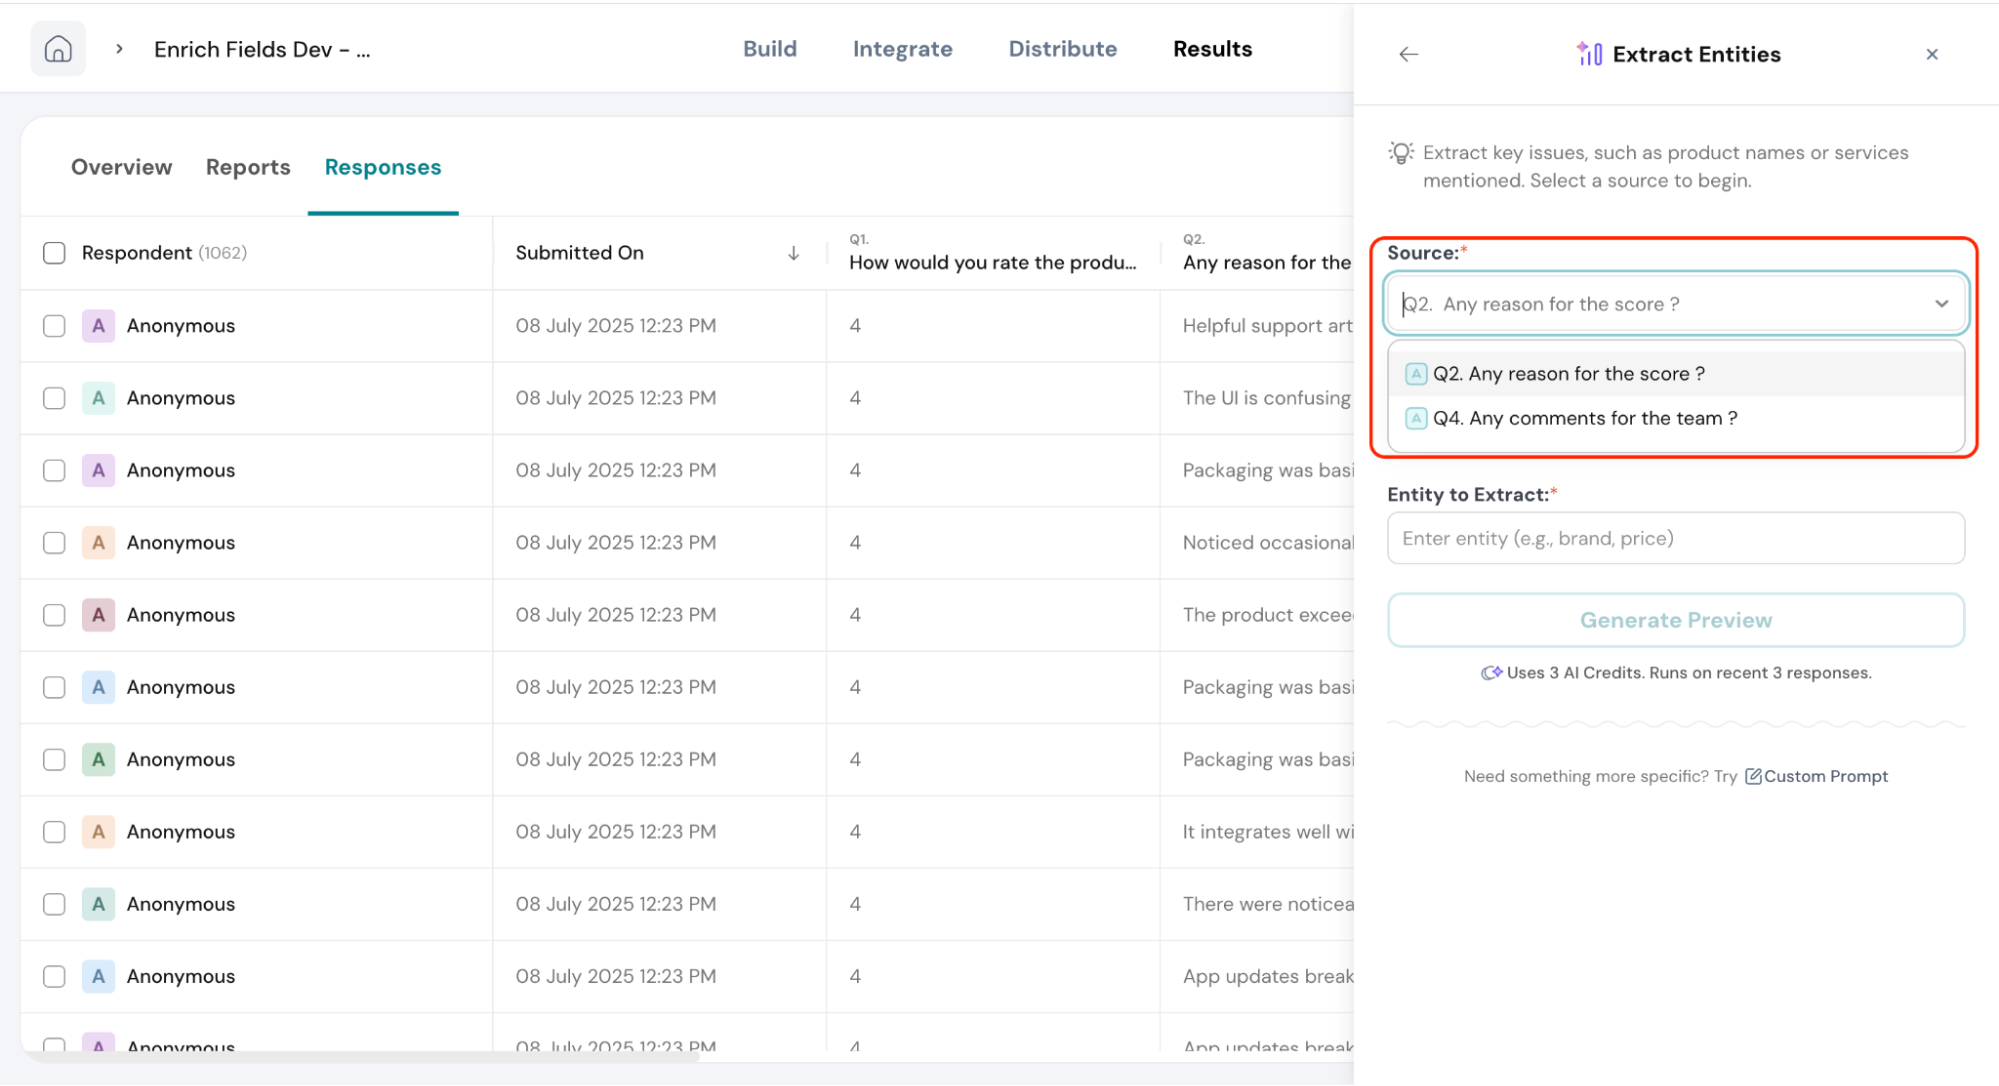Click the home icon in breadcrumb
The image size is (1999, 1086).
[58, 49]
